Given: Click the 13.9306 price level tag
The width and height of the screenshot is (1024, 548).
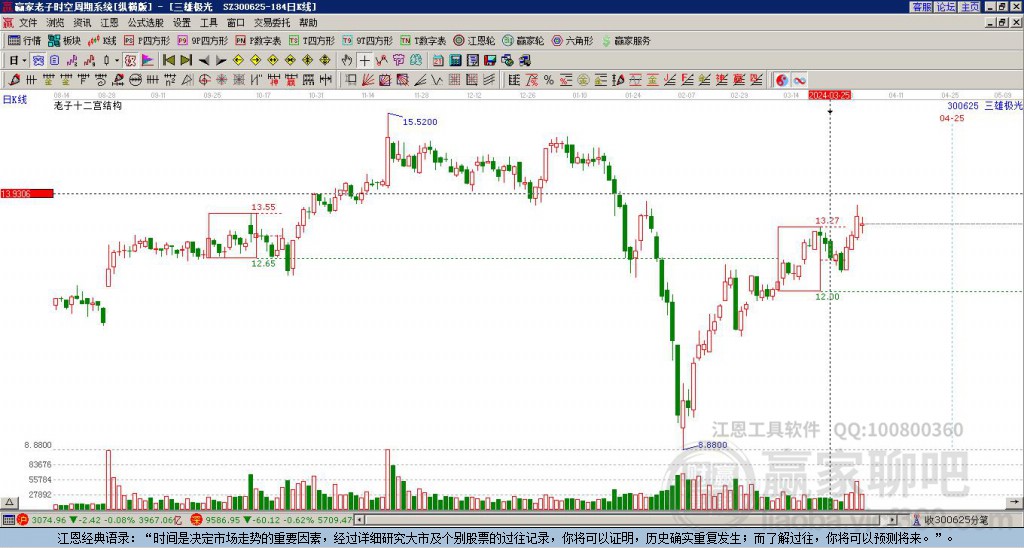Looking at the screenshot, I should click(x=27, y=194).
